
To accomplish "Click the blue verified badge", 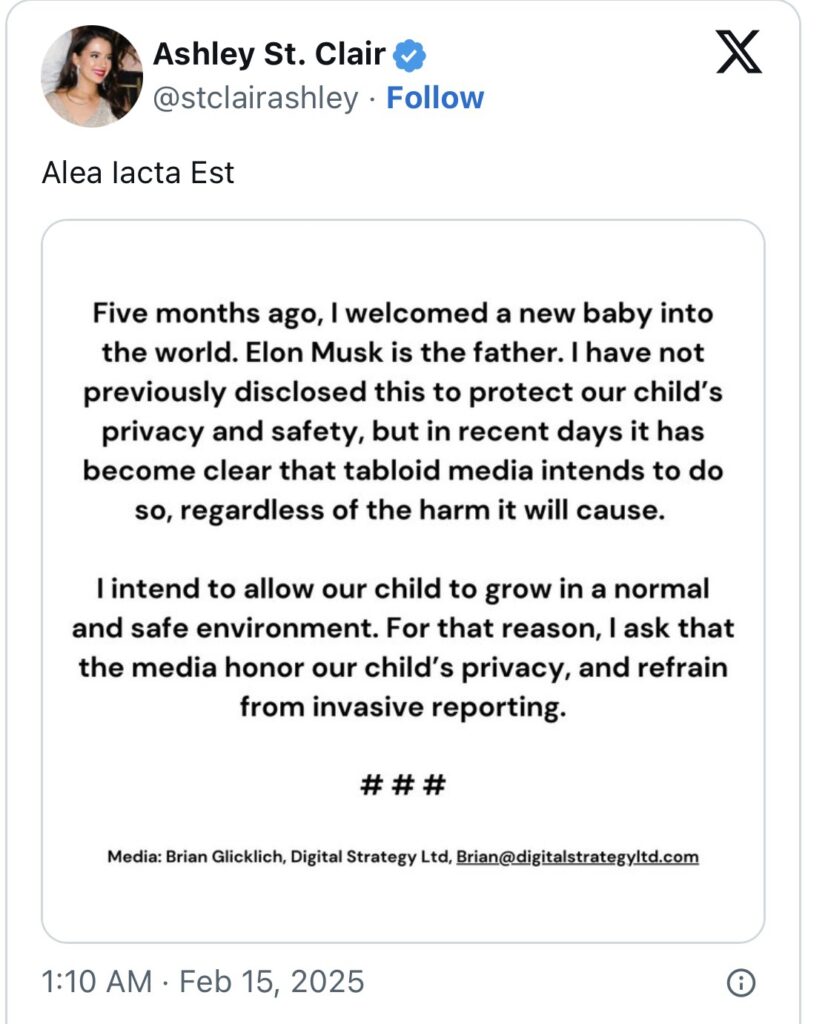I will coord(409,55).
